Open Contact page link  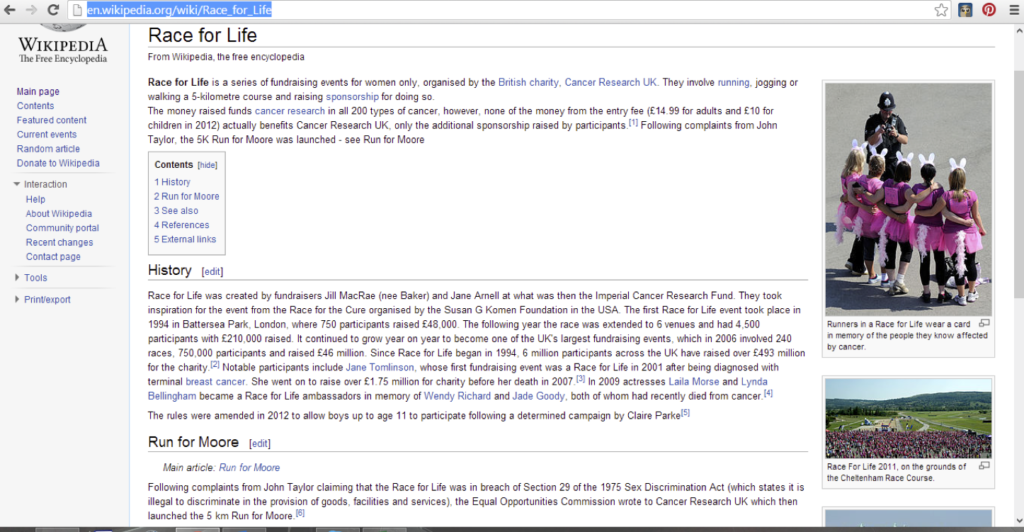coord(54,257)
